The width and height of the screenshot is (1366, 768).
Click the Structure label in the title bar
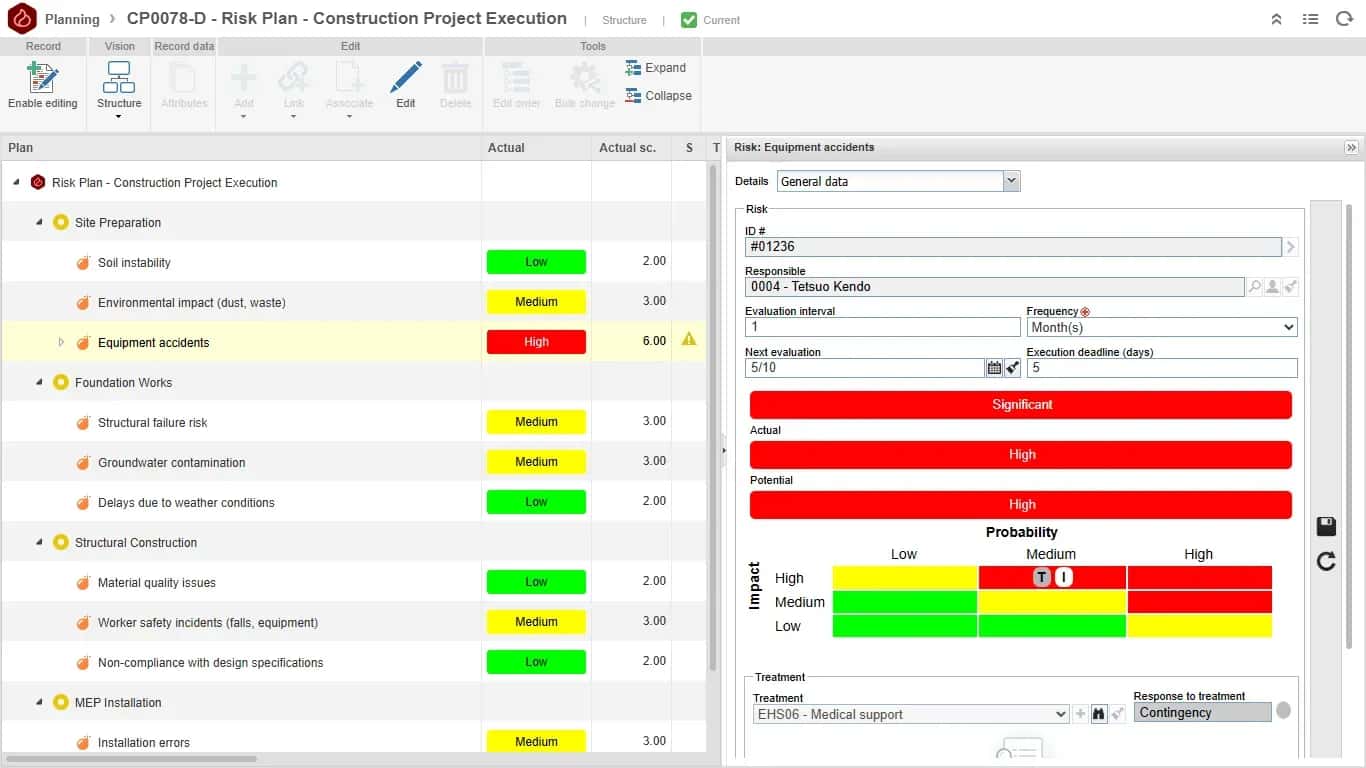[x=624, y=20]
